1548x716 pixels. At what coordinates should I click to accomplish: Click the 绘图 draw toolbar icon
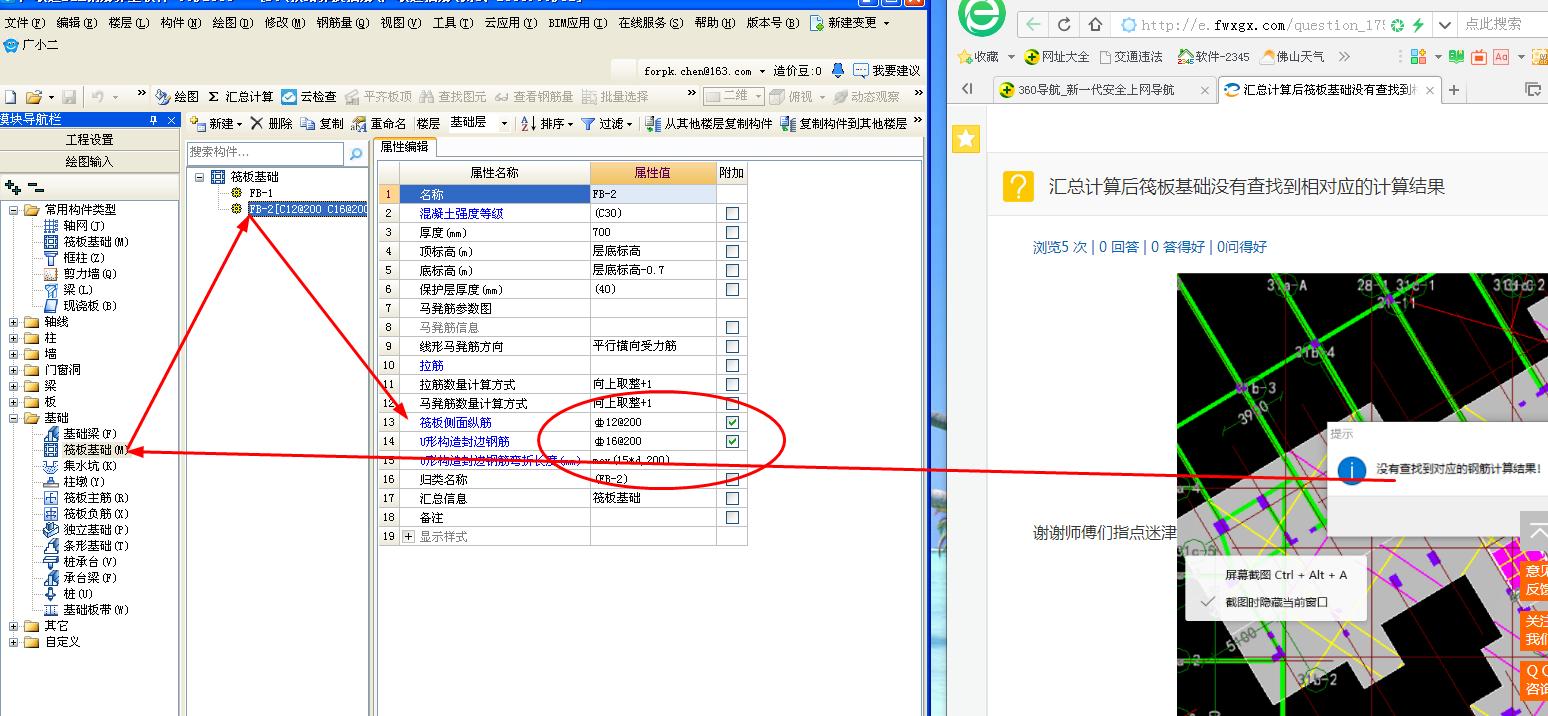point(177,97)
